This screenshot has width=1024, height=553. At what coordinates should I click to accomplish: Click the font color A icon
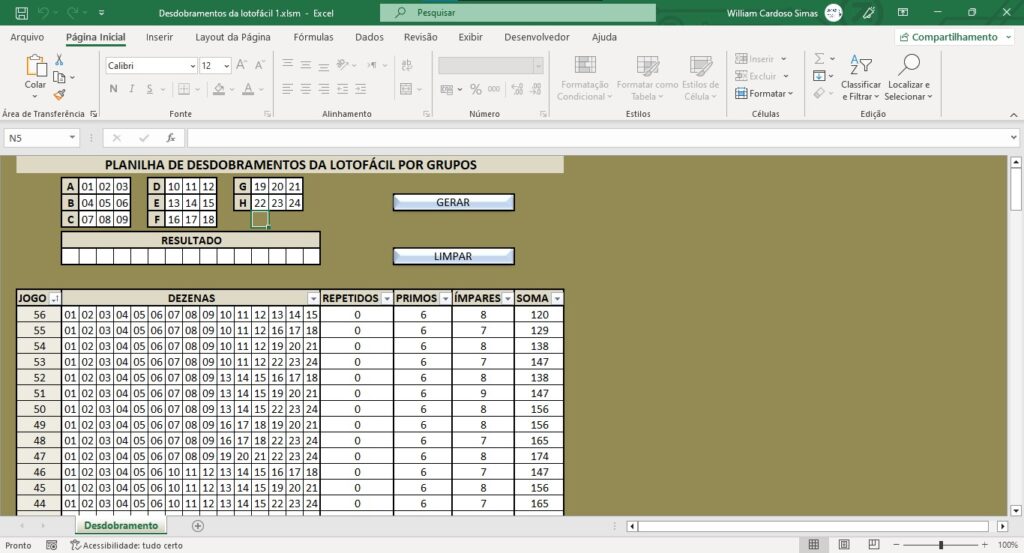click(x=248, y=89)
